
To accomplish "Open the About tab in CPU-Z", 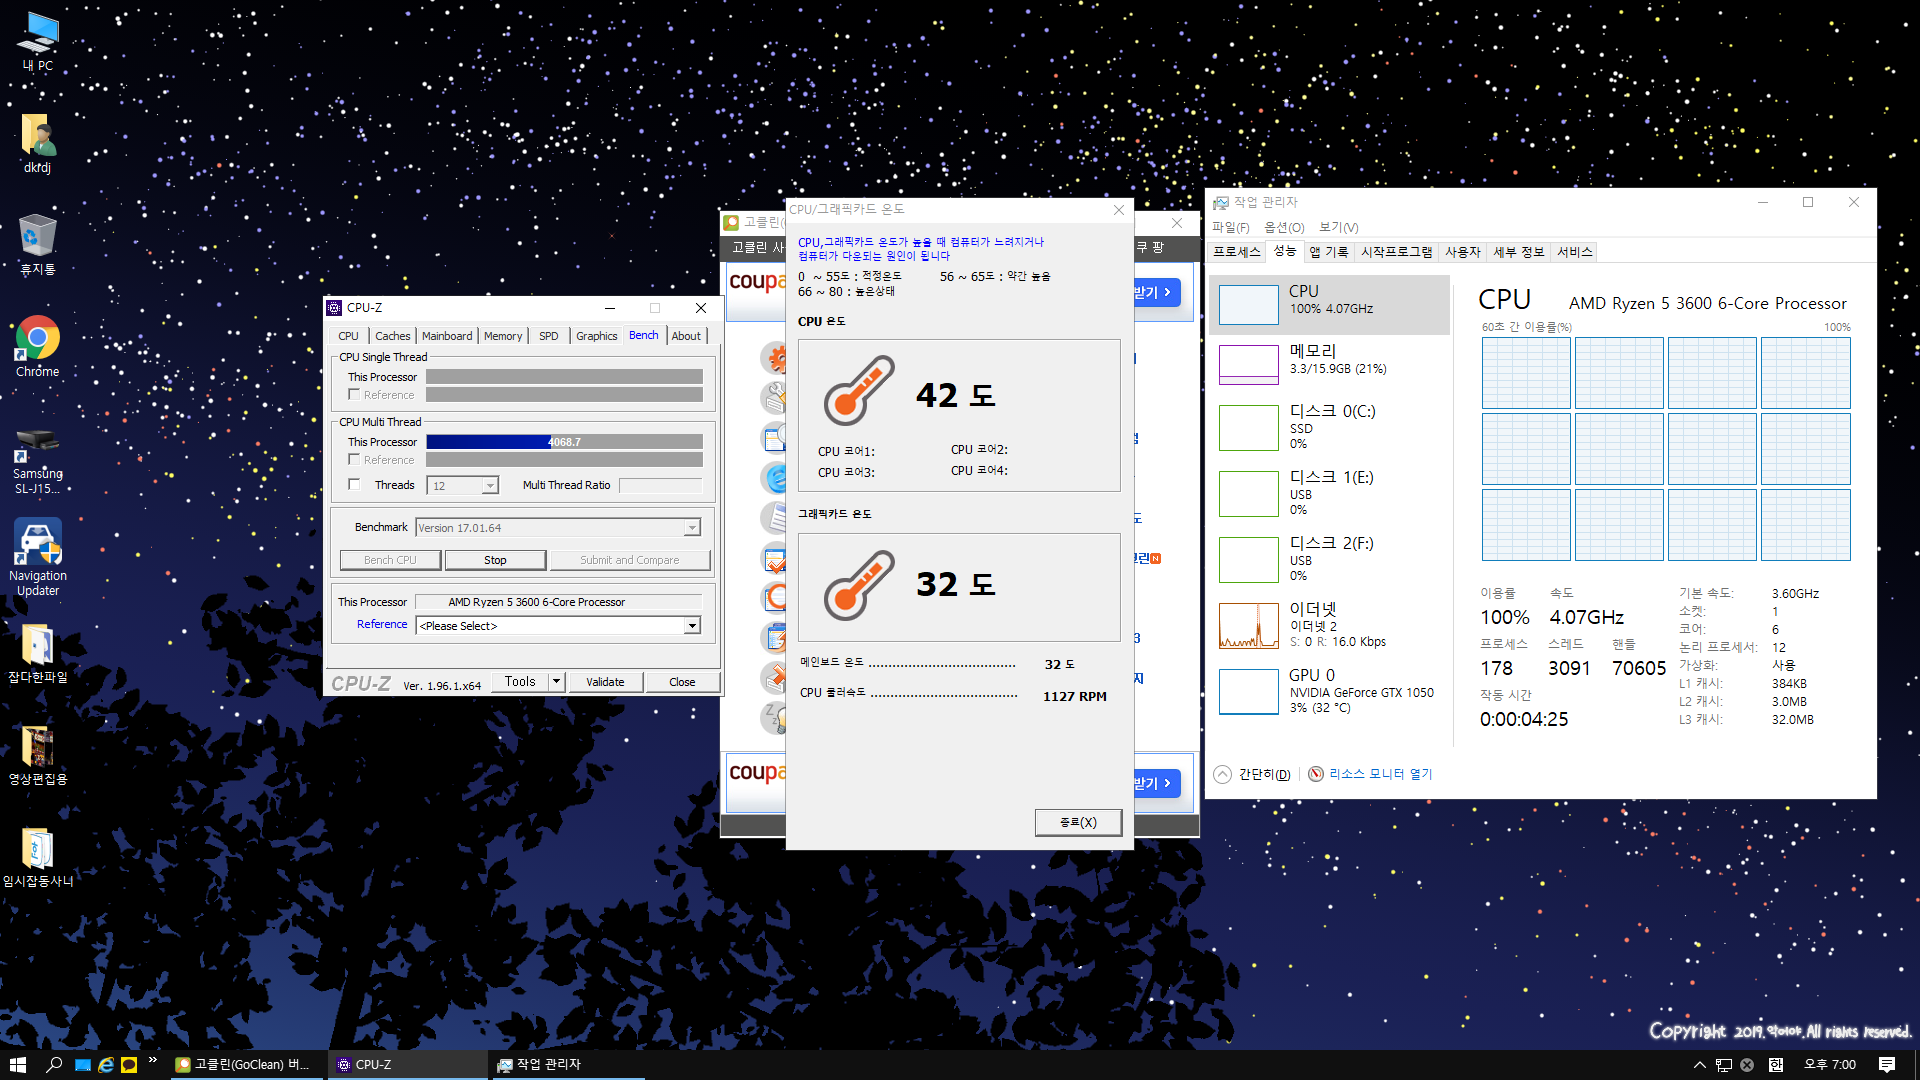I will coord(686,336).
